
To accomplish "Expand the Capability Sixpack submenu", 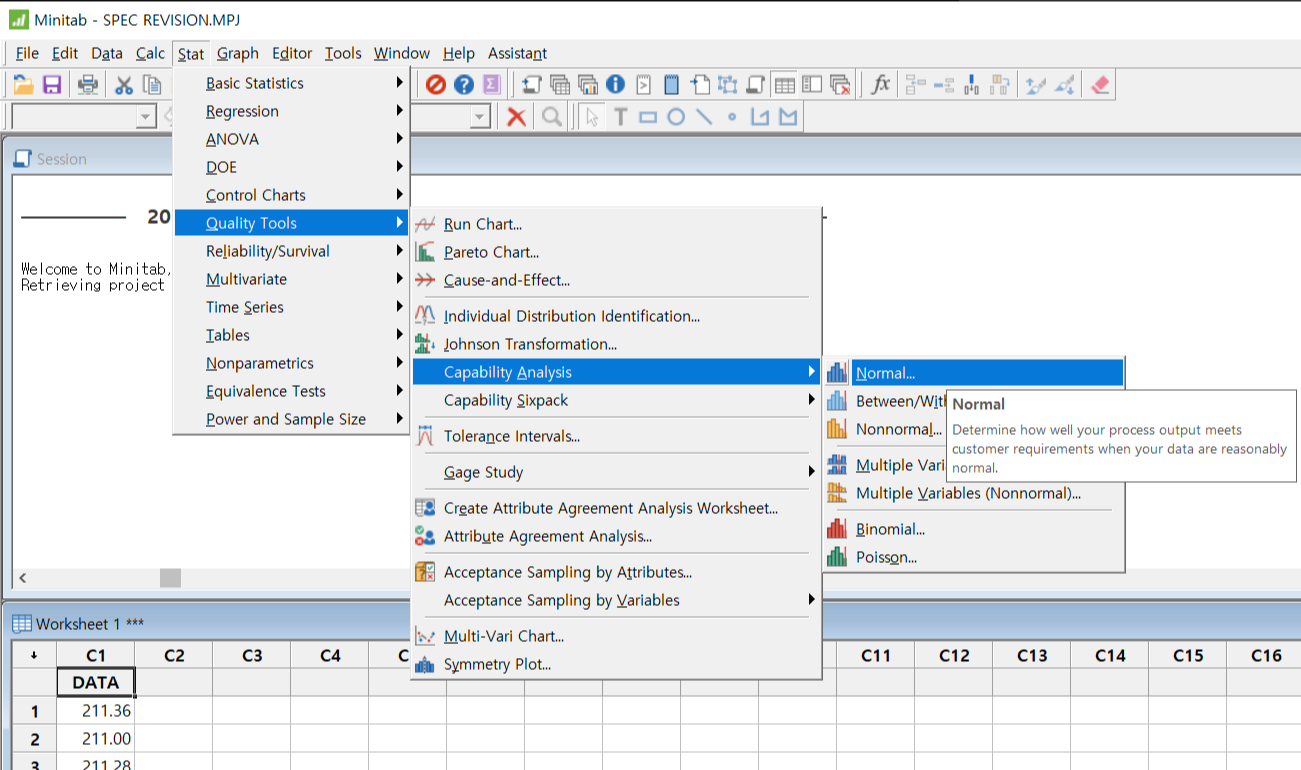I will click(x=616, y=400).
